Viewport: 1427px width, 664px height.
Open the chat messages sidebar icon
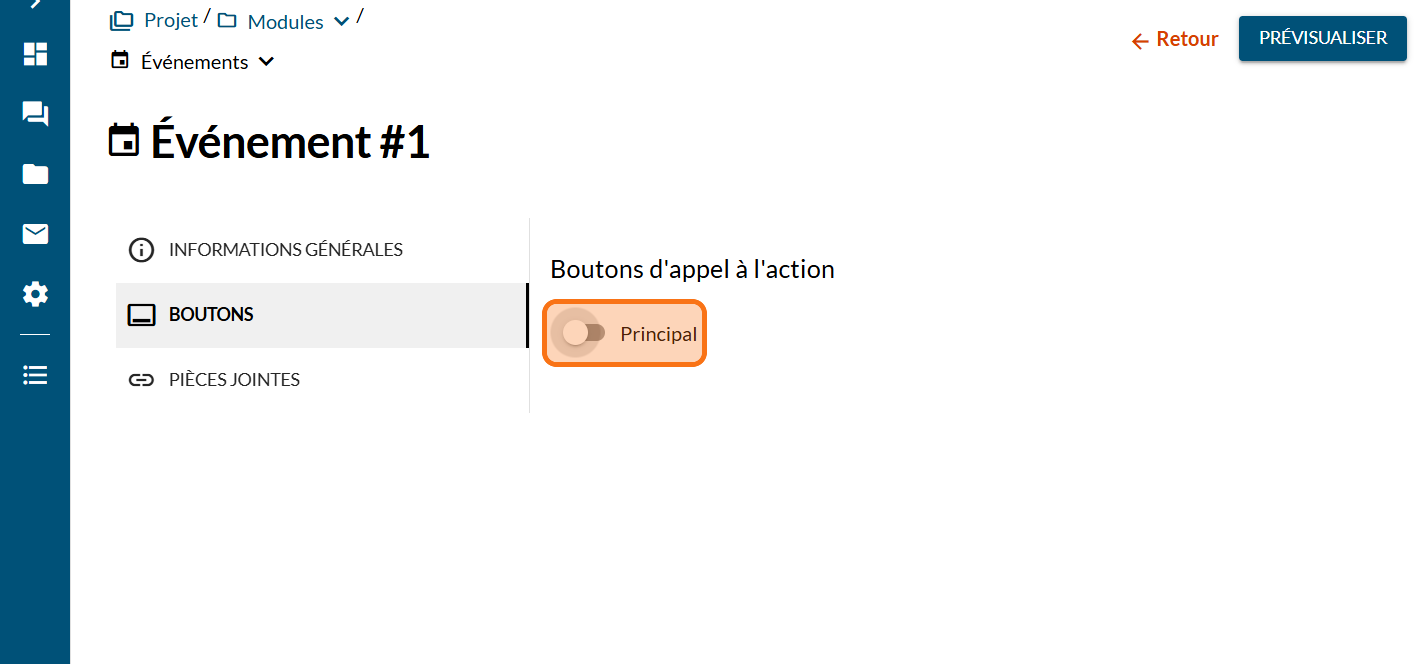35,114
